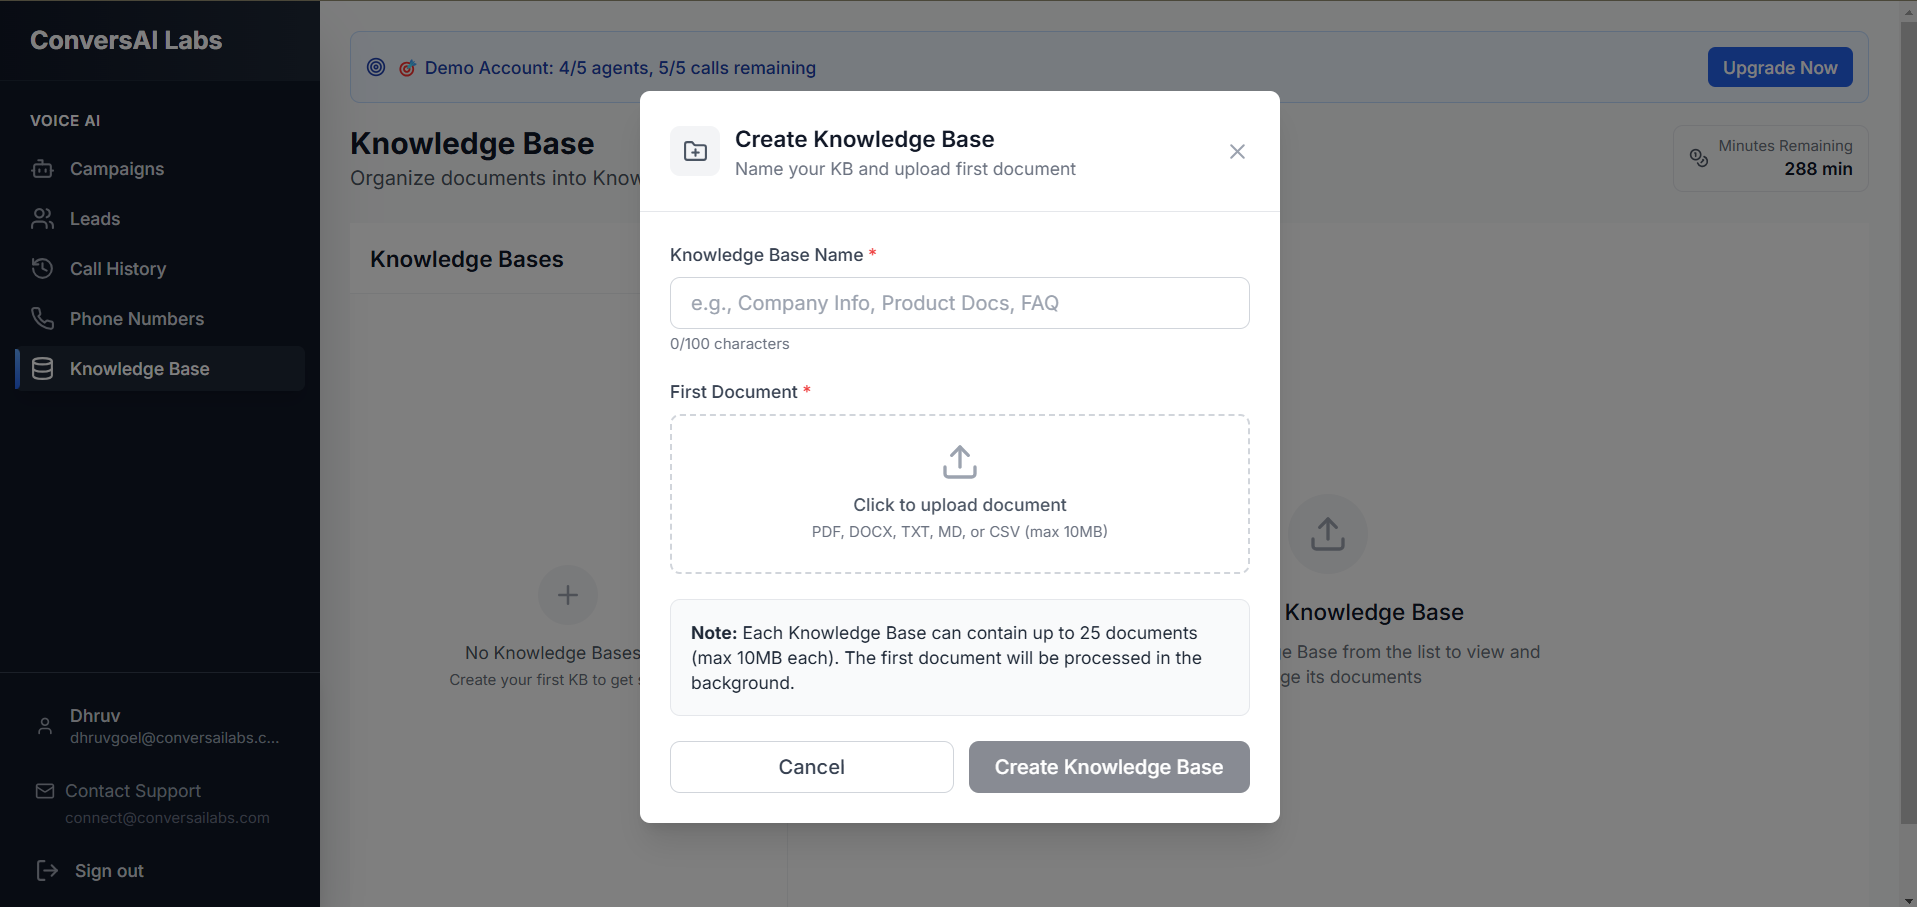1917x907 pixels.
Task: Focus the Knowledge Base Name field
Action: pos(960,303)
